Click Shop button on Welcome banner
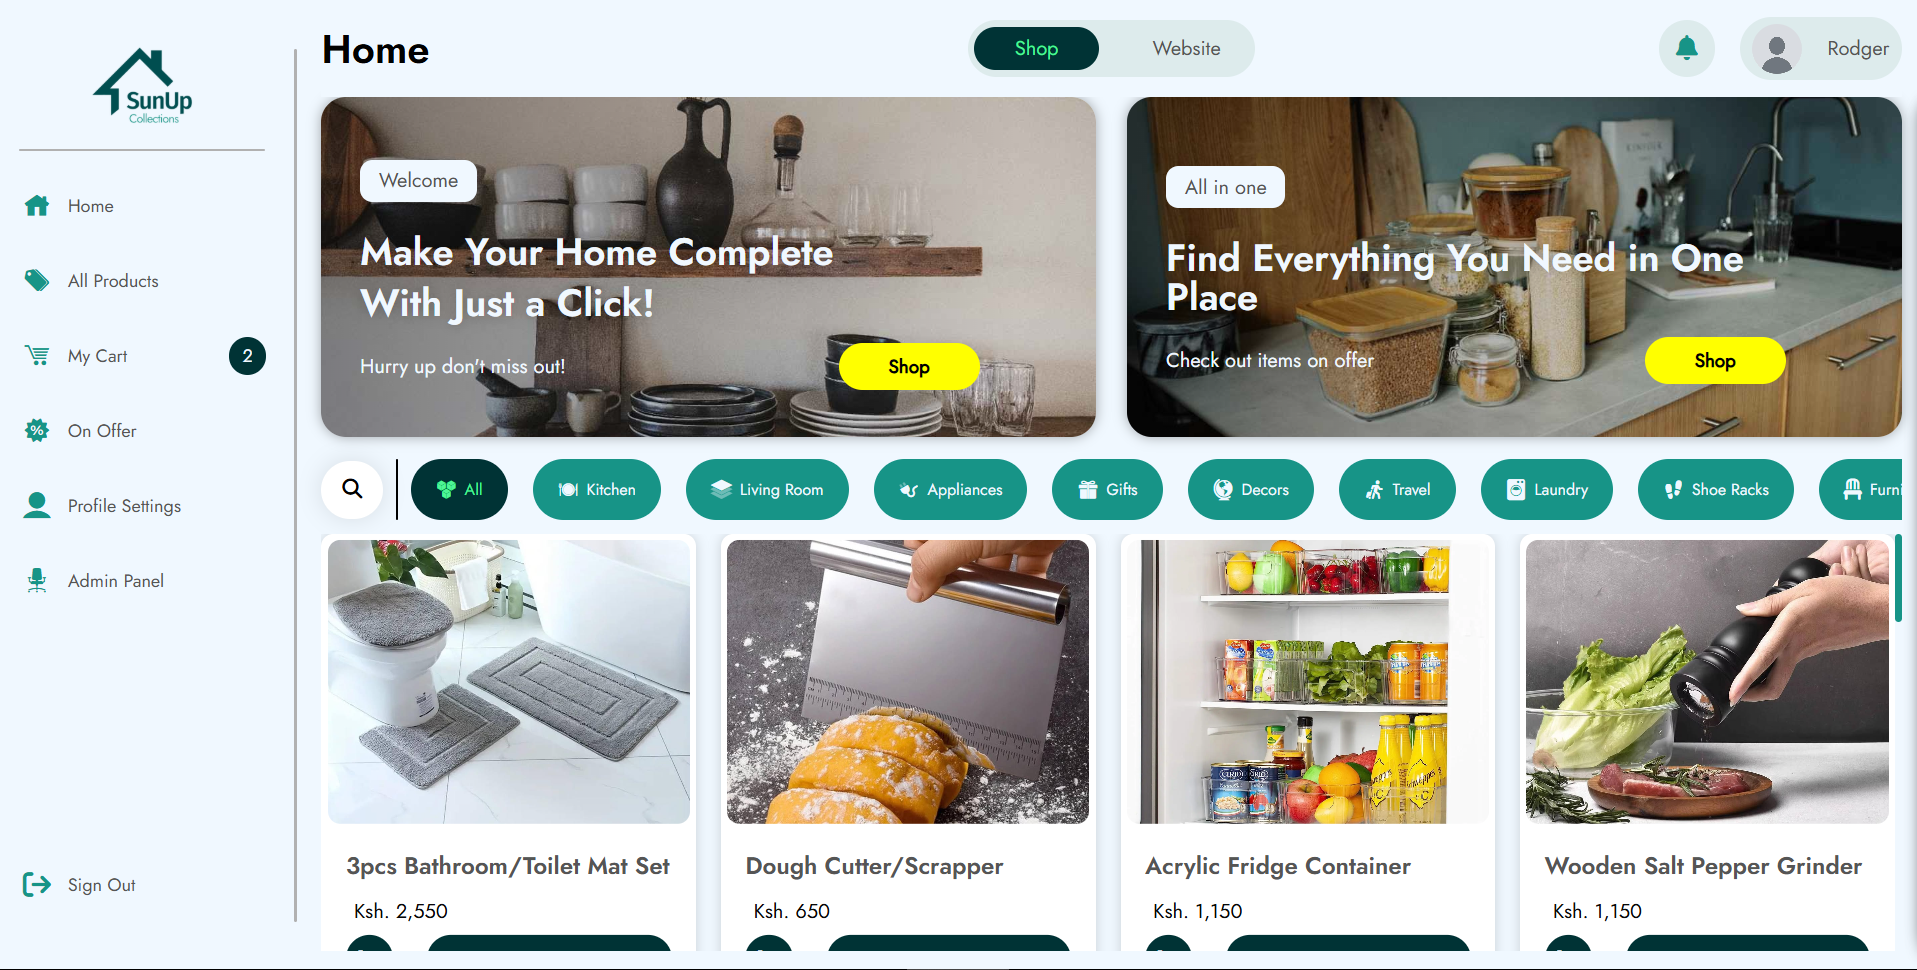This screenshot has height=970, width=1917. pos(909,366)
